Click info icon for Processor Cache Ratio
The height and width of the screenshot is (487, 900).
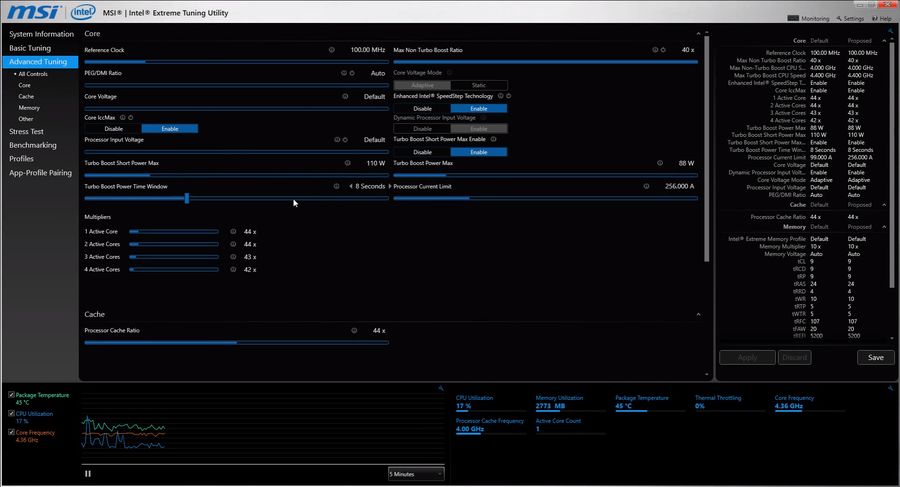(x=354, y=330)
